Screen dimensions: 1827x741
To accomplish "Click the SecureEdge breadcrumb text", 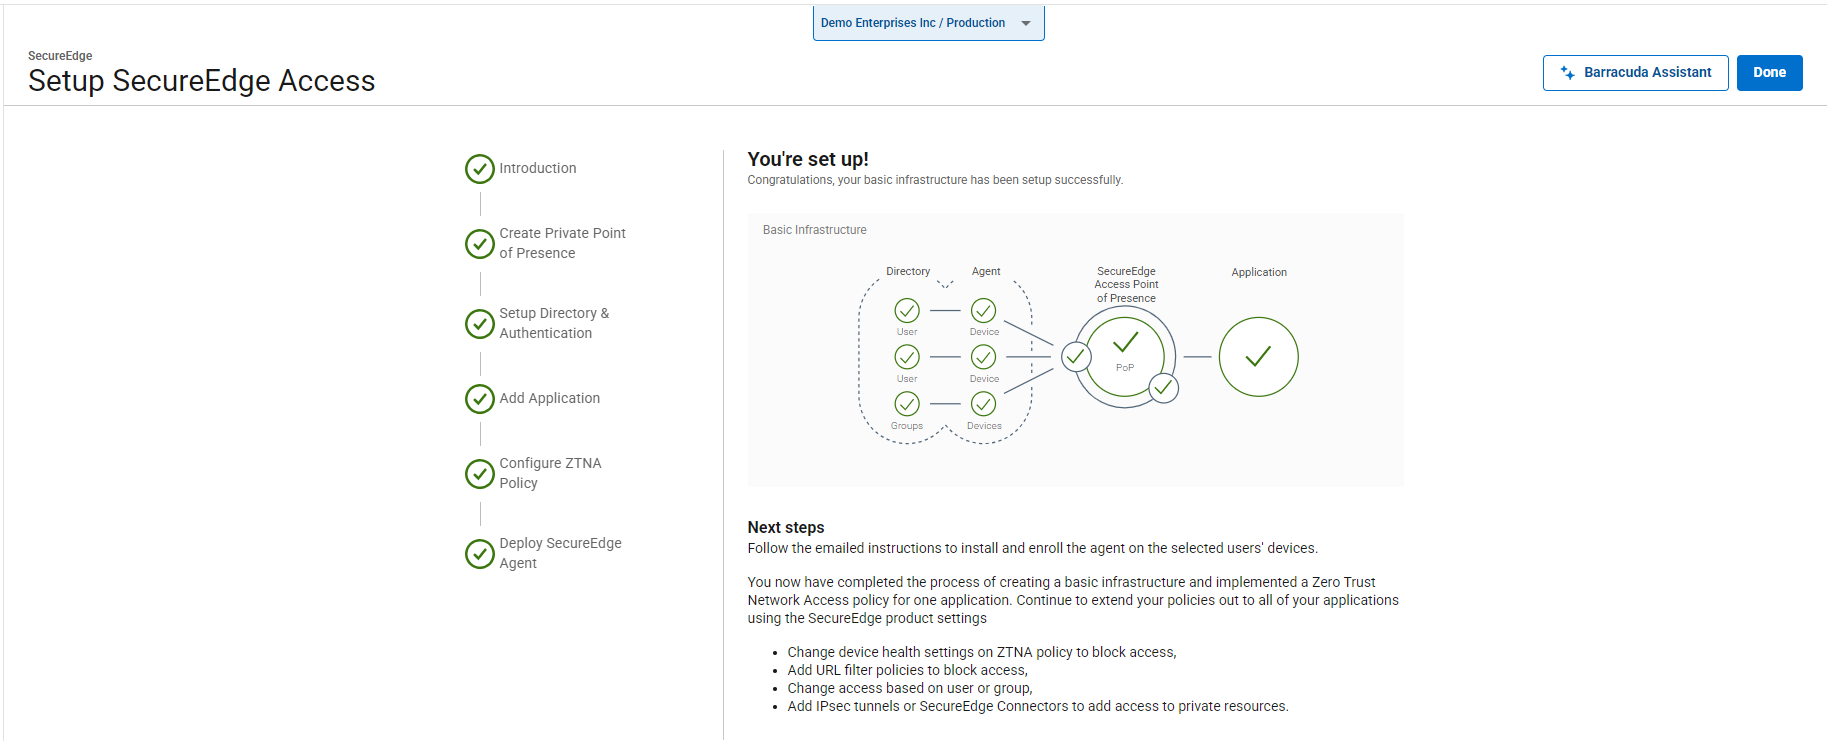I will (60, 56).
